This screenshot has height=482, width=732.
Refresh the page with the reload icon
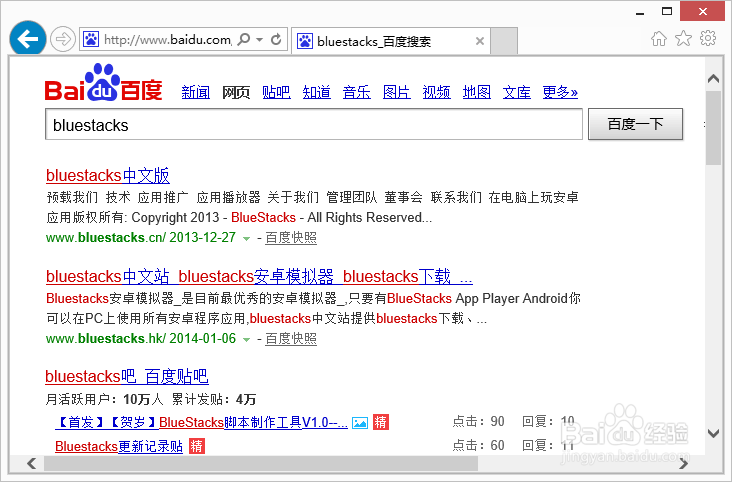276,39
